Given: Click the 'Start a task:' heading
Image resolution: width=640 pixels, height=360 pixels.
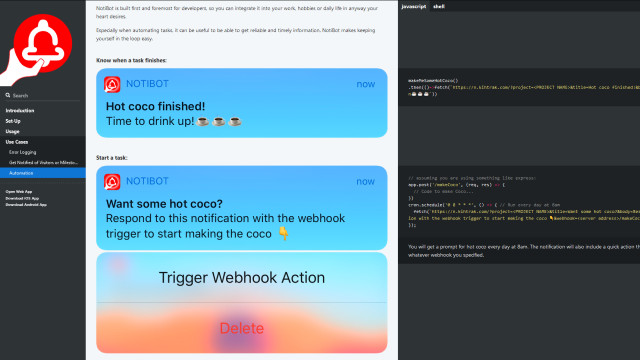Looking at the screenshot, I should click(112, 158).
